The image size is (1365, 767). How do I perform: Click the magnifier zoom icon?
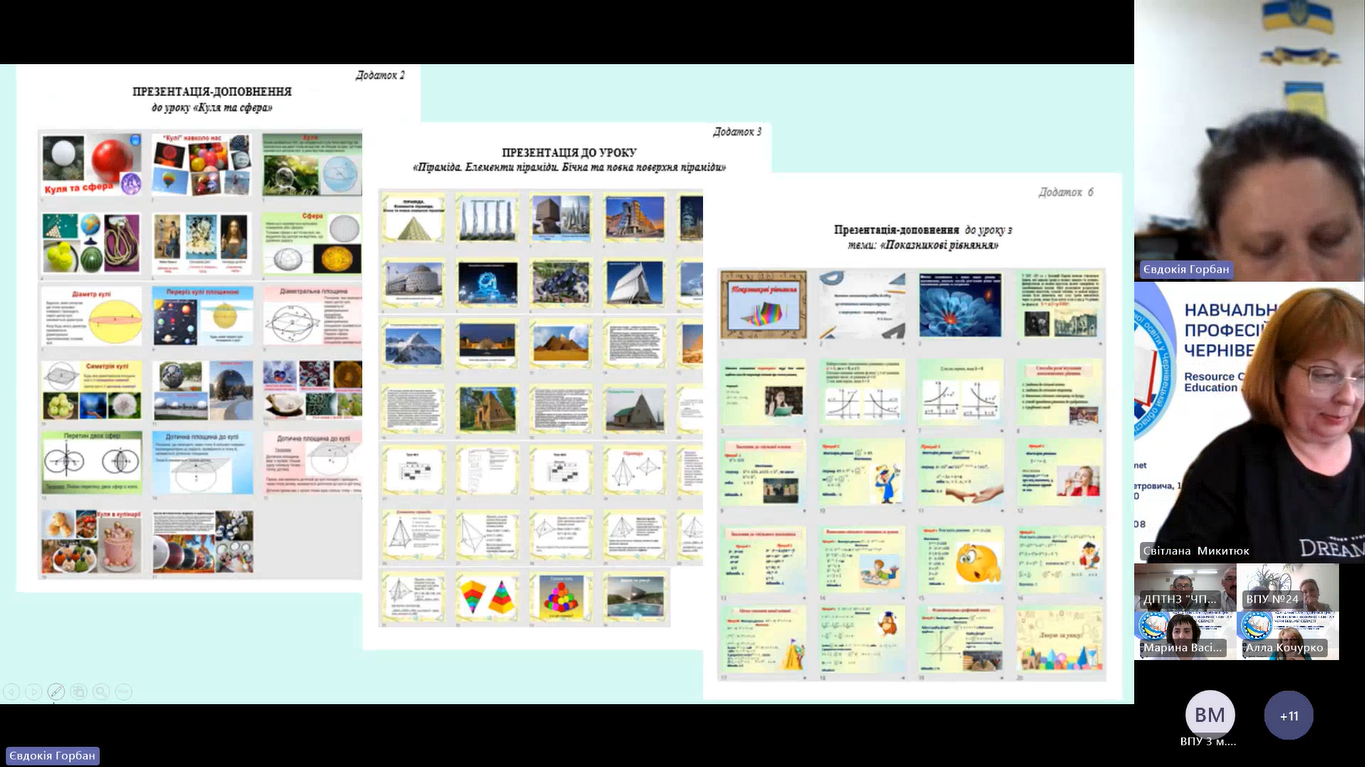[x=101, y=691]
